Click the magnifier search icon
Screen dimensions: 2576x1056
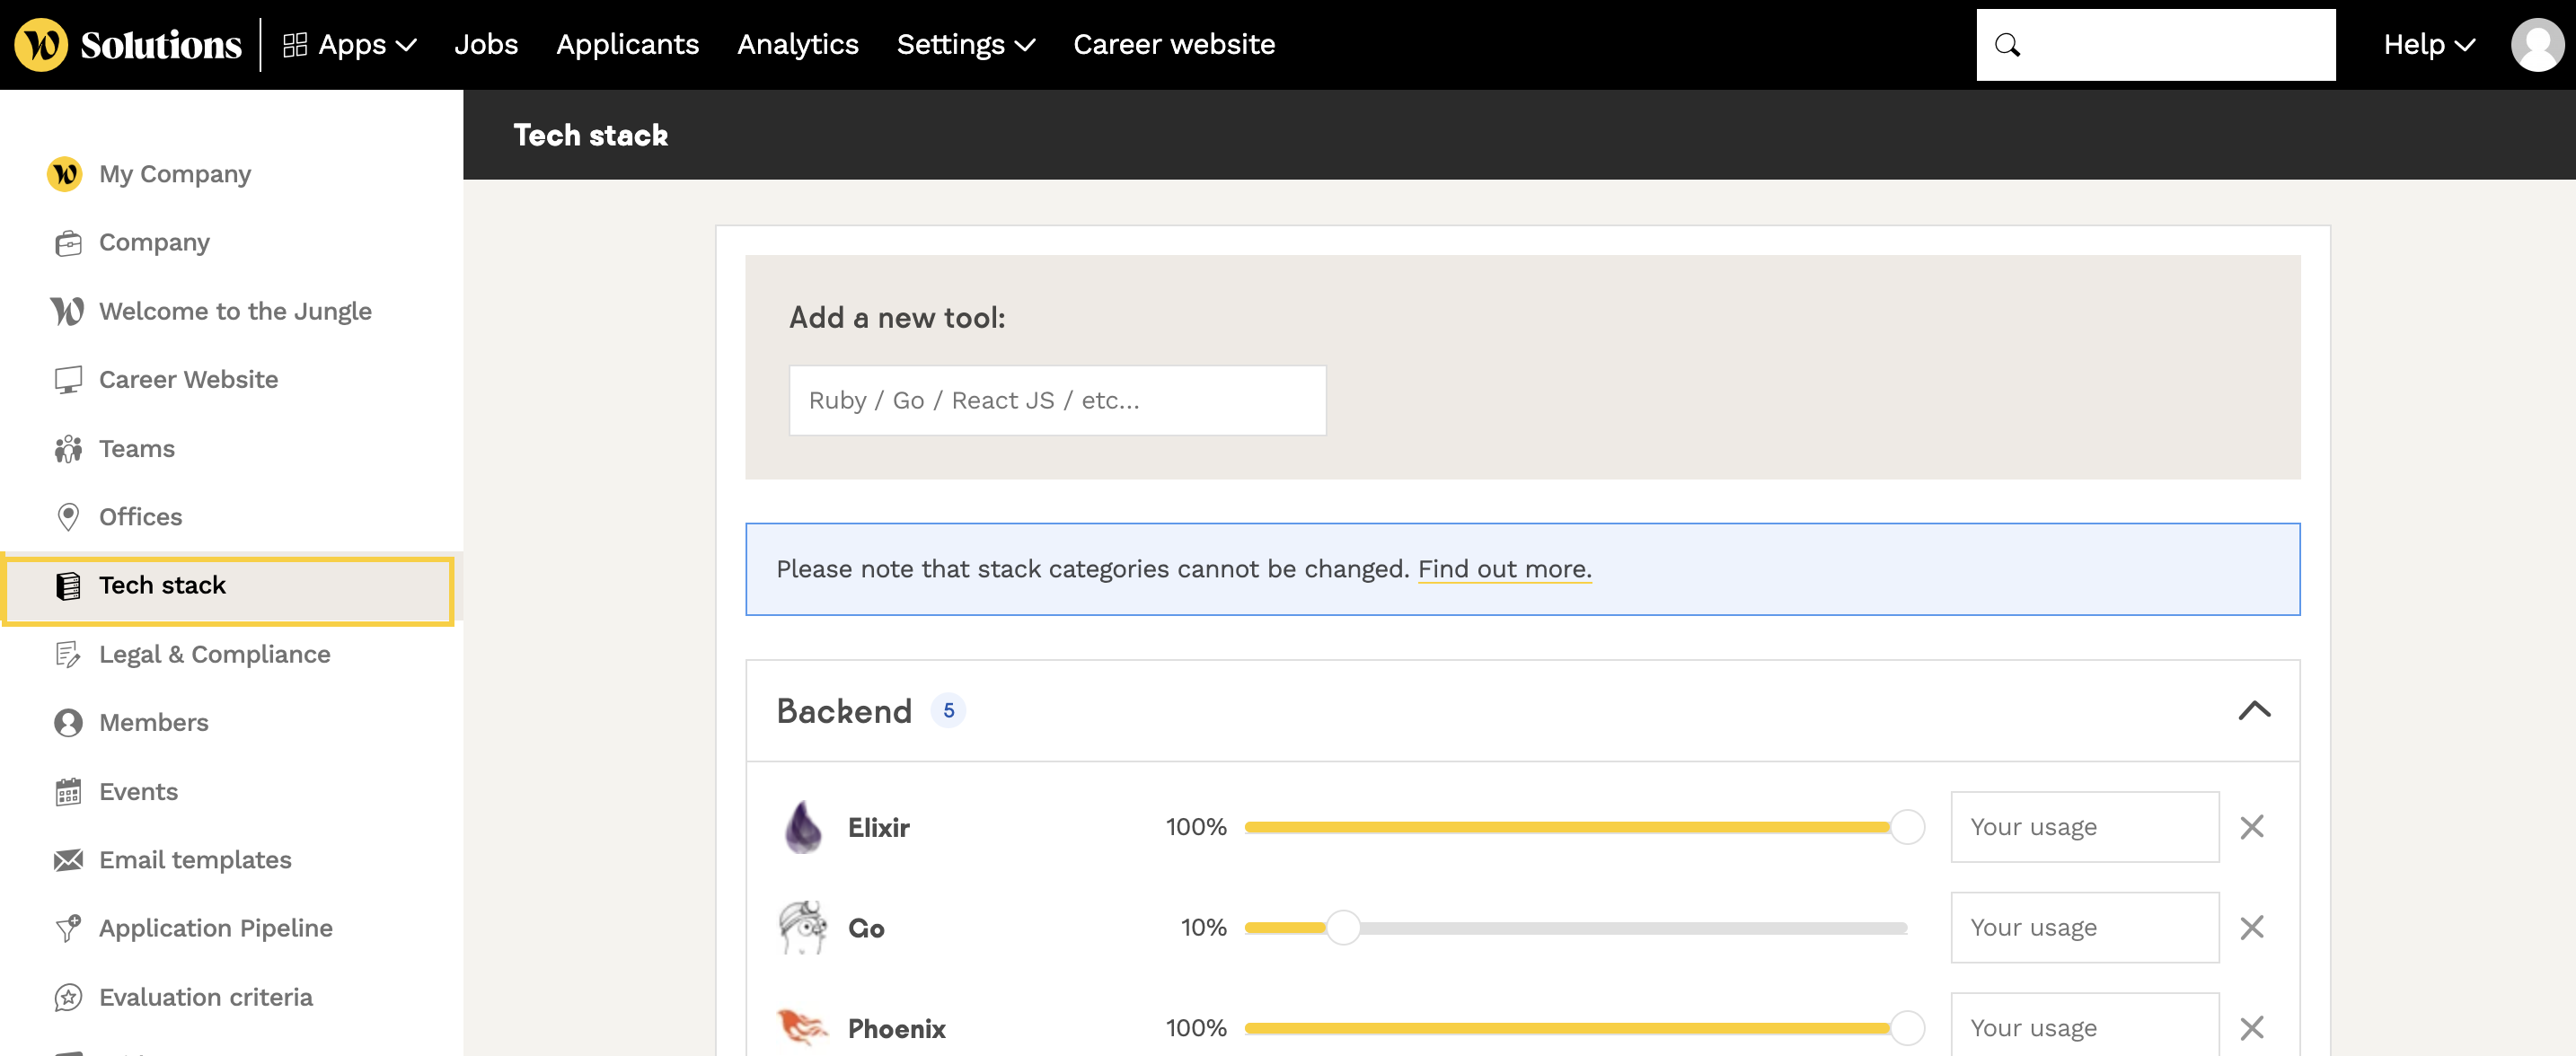tap(2007, 45)
